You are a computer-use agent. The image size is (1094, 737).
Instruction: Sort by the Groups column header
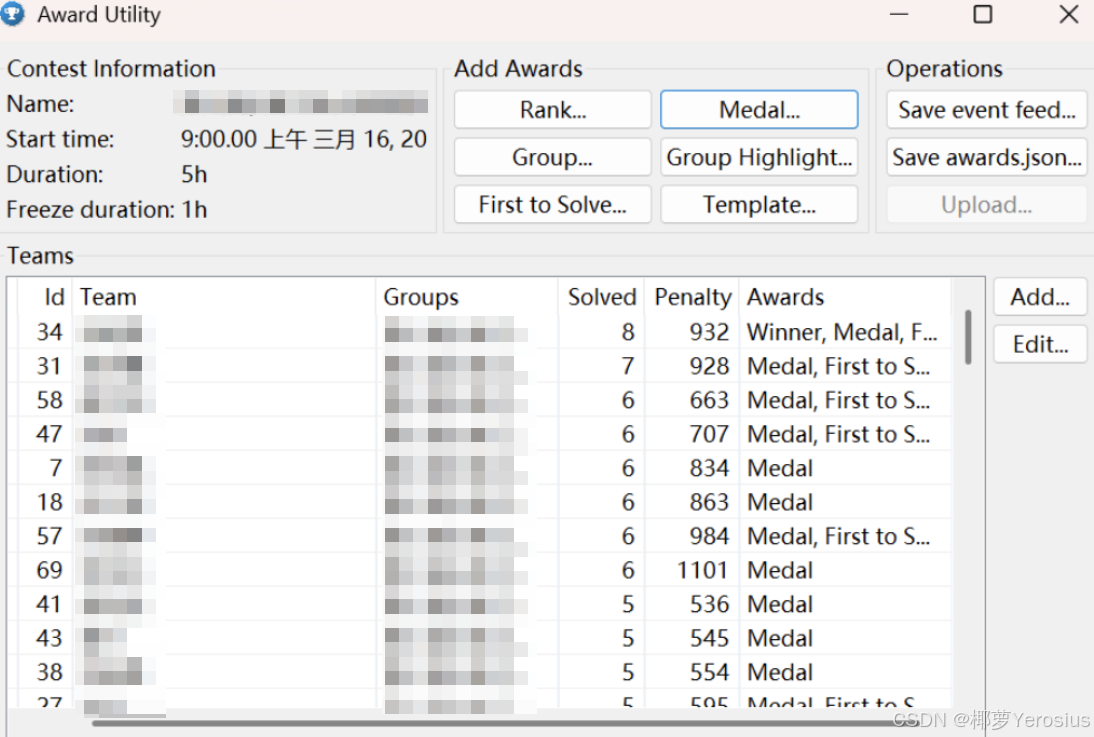pyautogui.click(x=467, y=297)
